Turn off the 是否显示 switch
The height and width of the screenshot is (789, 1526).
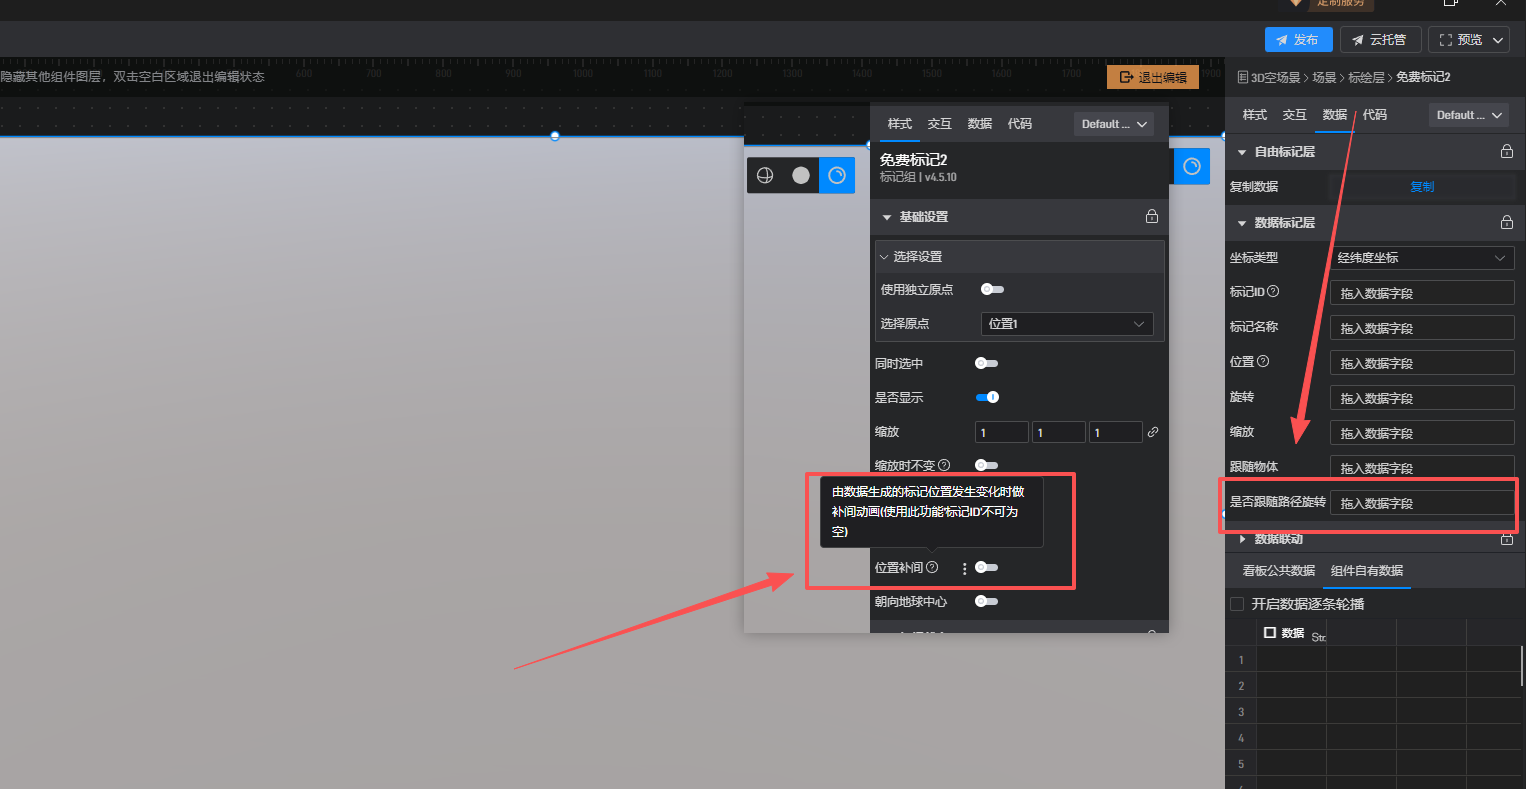click(x=987, y=397)
